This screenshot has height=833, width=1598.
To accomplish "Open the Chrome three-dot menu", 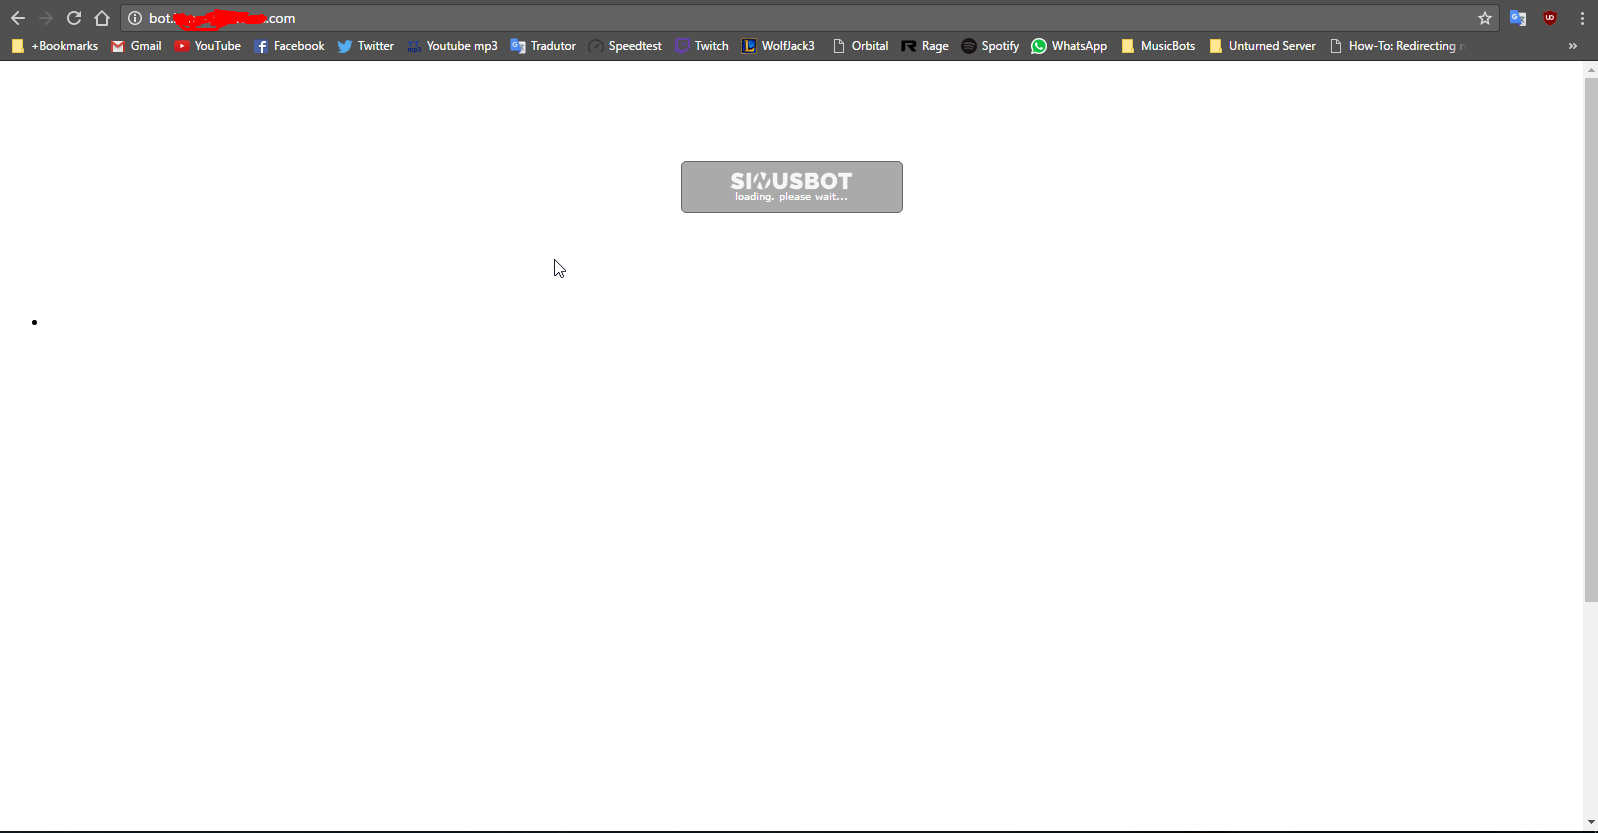I will coord(1582,18).
